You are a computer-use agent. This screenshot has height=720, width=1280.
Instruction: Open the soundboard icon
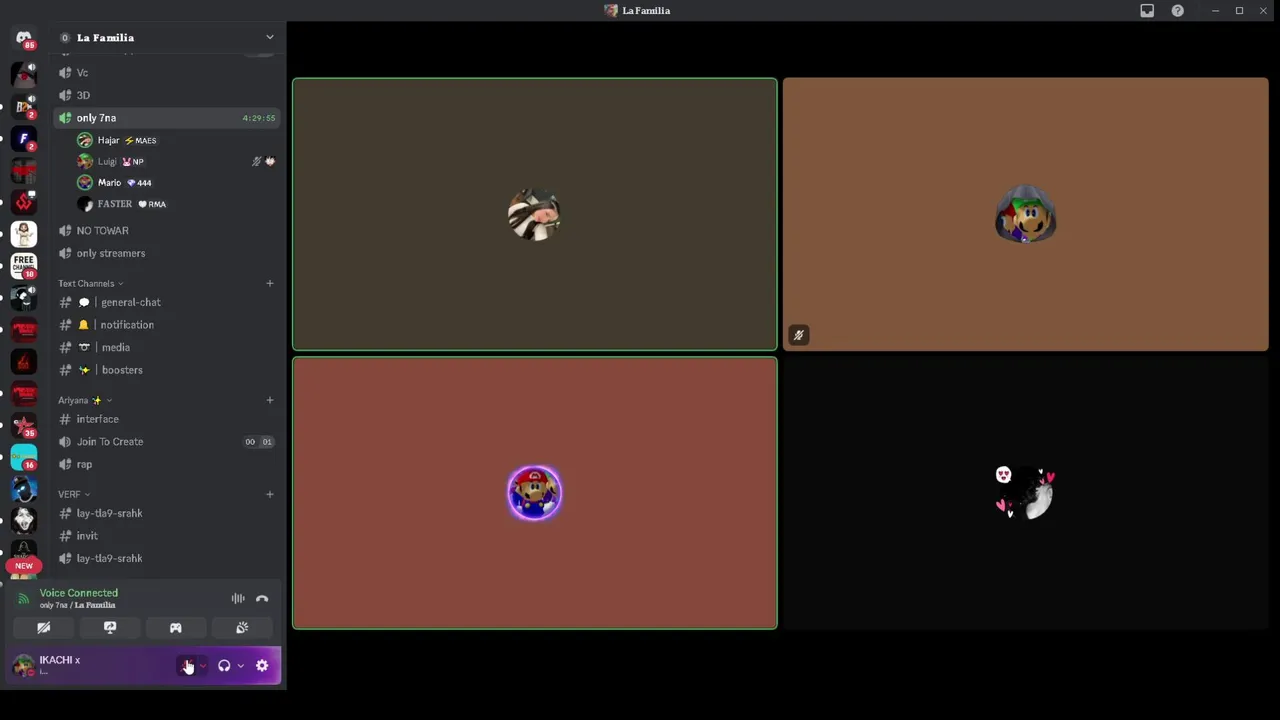coord(242,628)
